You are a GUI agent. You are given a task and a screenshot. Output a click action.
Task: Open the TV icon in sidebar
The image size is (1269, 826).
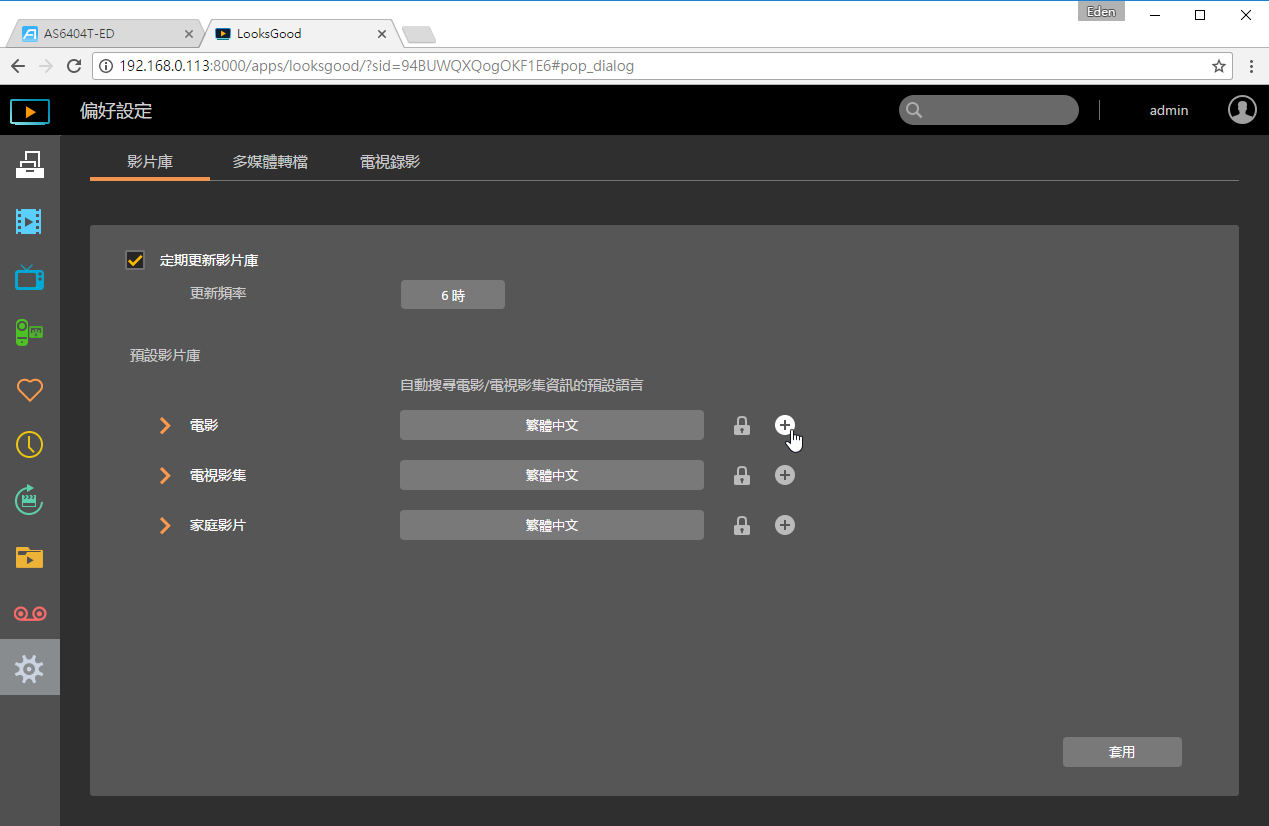point(29,277)
